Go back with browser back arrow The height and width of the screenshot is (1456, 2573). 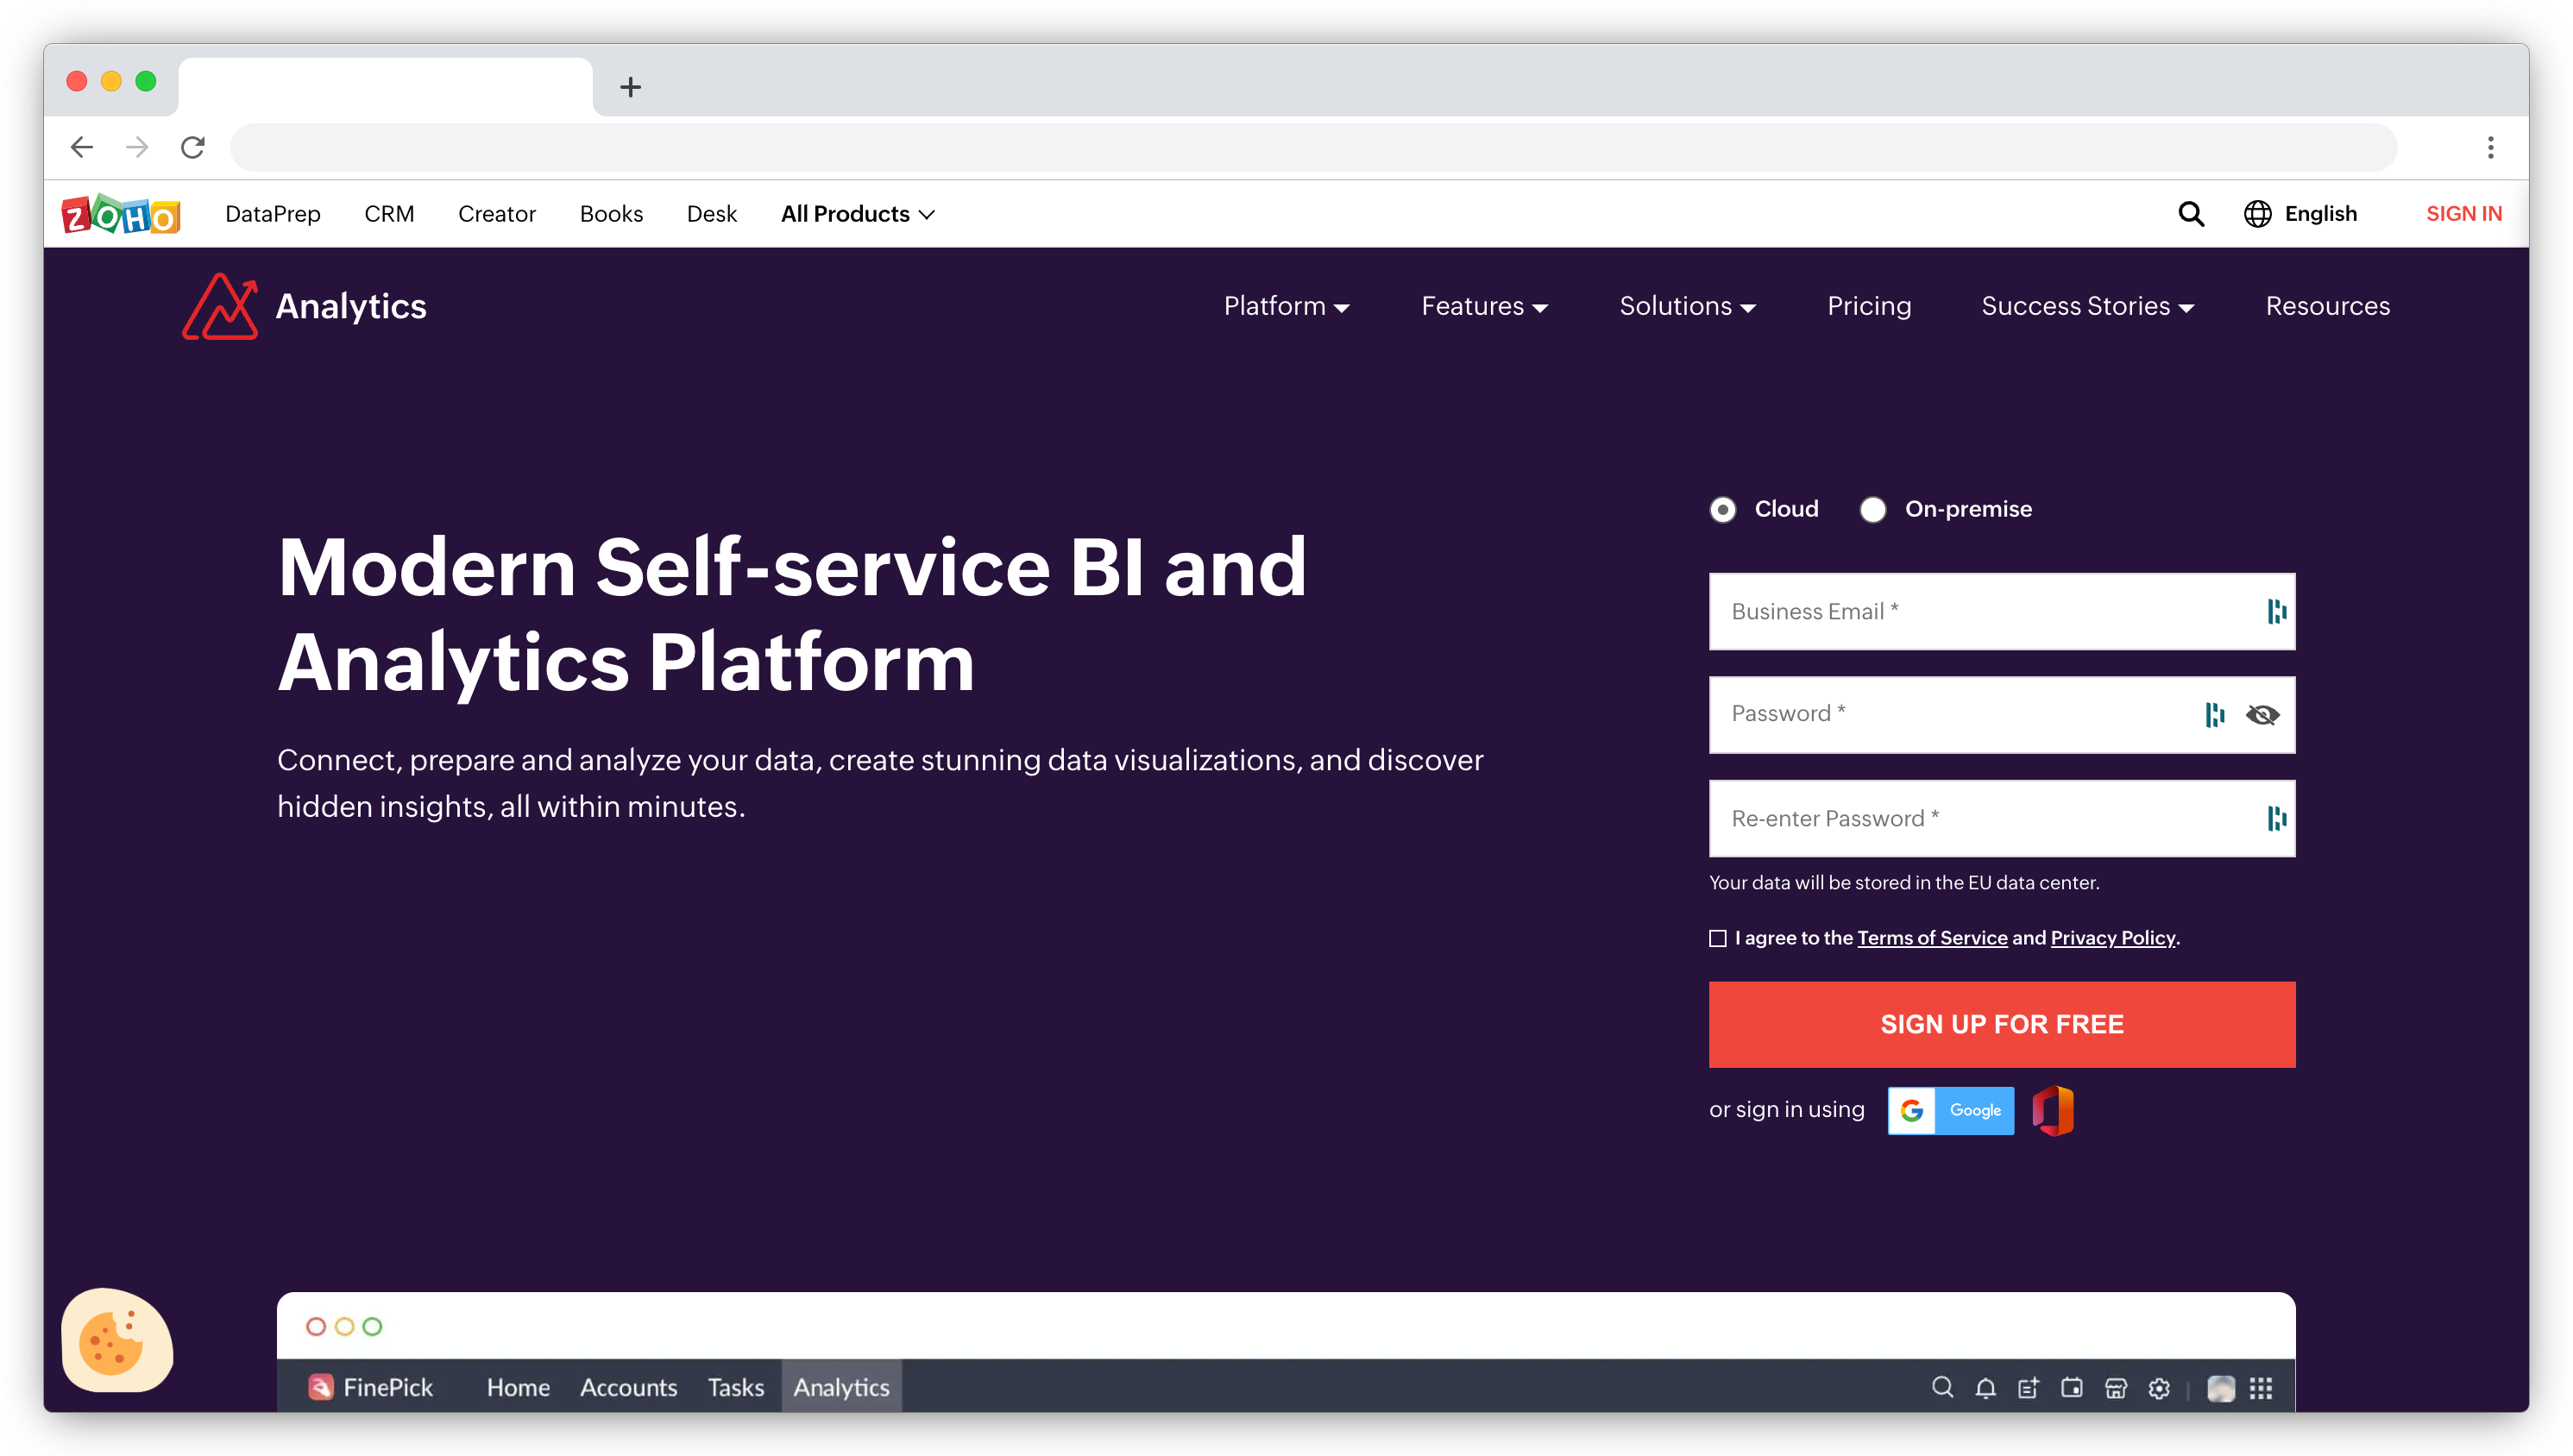click(82, 147)
